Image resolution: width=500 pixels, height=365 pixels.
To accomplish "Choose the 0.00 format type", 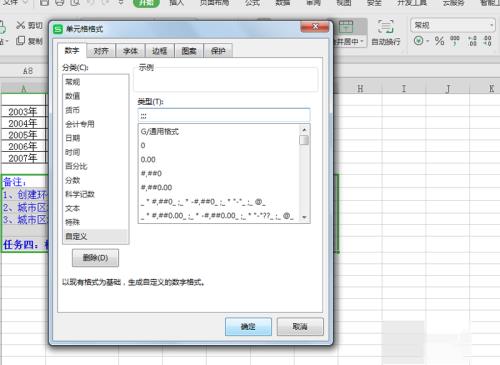I will 219,159.
